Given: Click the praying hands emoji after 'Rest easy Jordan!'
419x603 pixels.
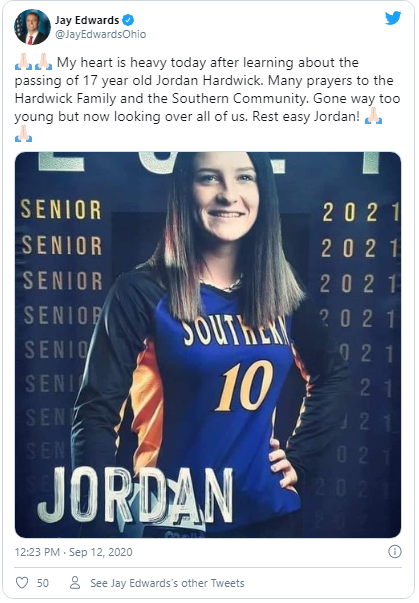Looking at the screenshot, I should [374, 116].
